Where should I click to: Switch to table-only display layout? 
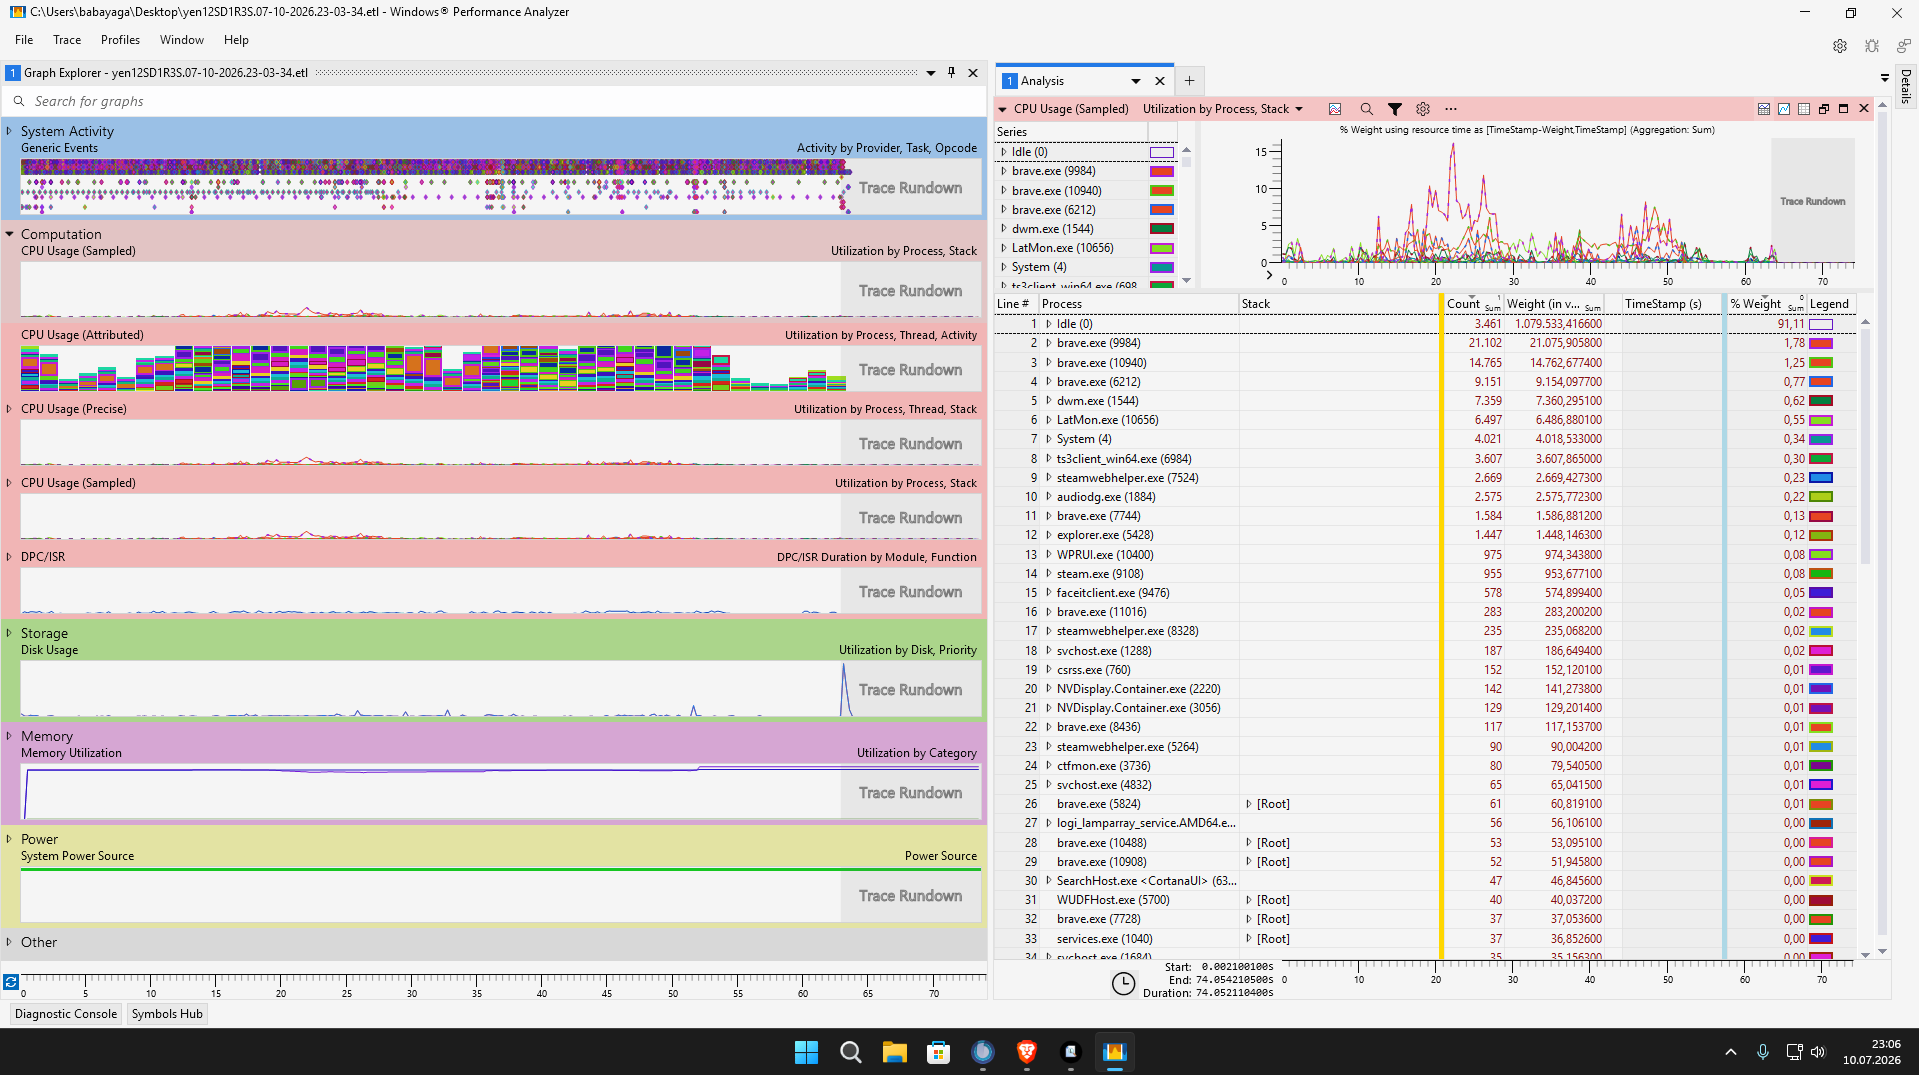tap(1804, 109)
